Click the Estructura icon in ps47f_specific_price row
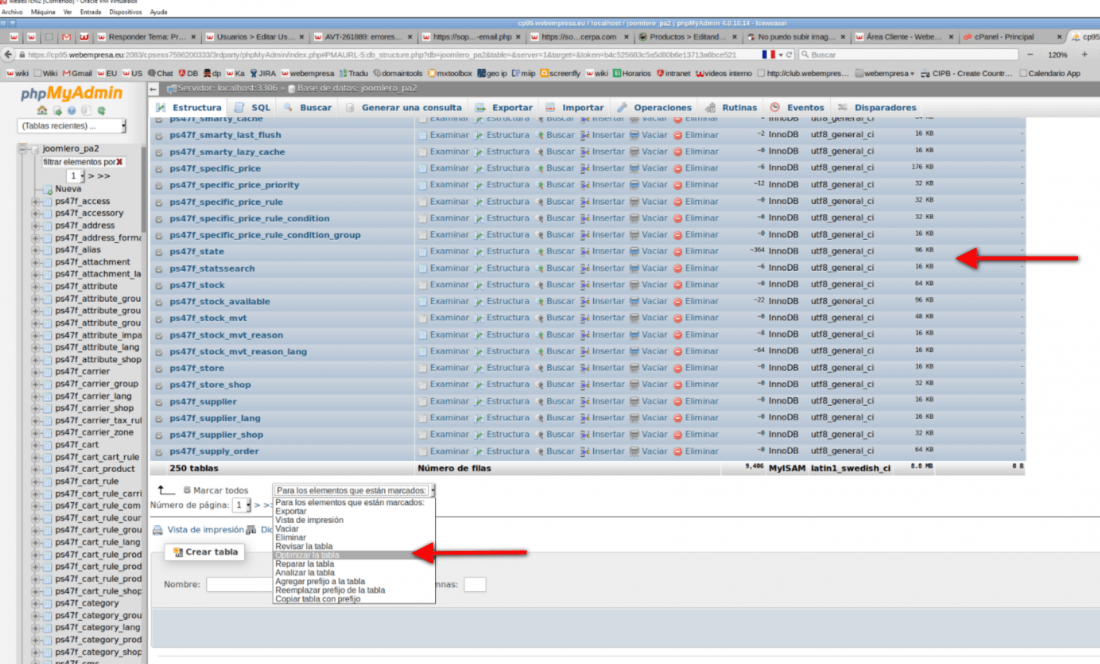 click(479, 169)
